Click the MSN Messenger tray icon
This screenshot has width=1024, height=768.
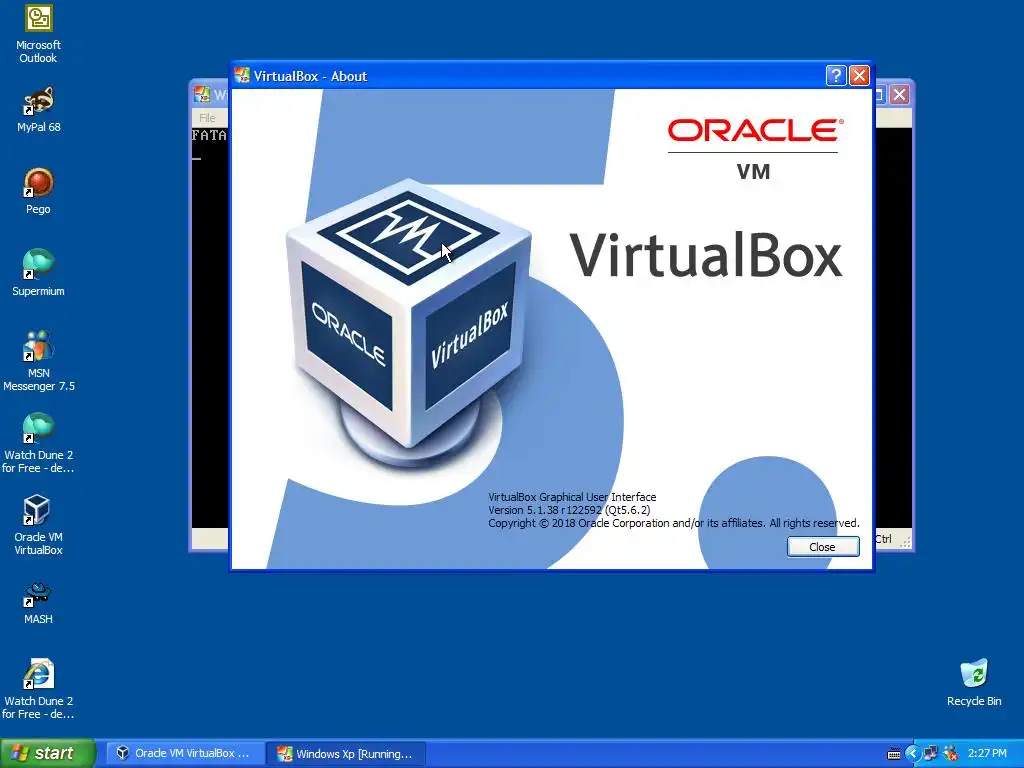pyautogui.click(x=950, y=754)
